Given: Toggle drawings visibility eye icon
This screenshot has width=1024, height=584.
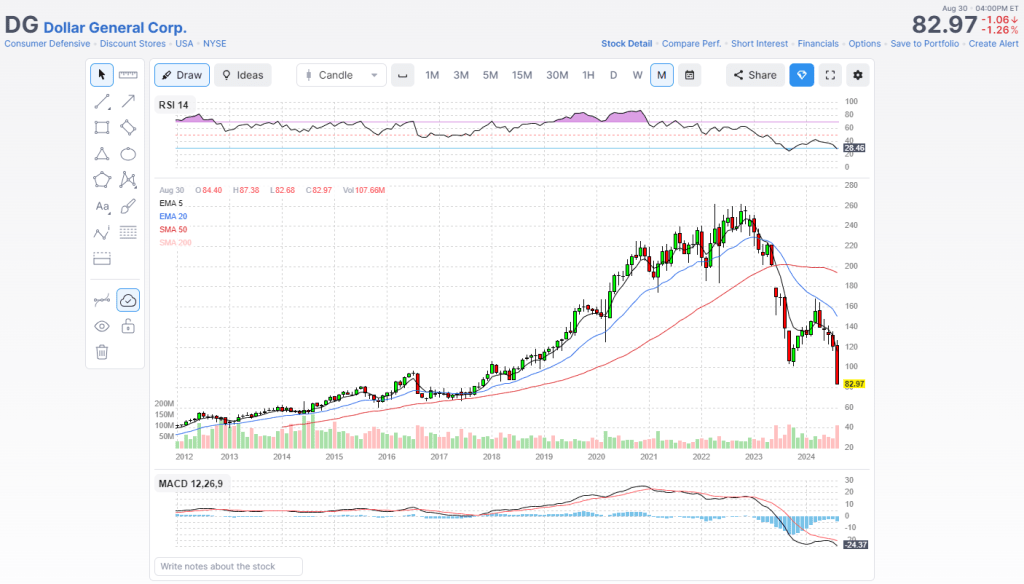Looking at the screenshot, I should click(102, 326).
